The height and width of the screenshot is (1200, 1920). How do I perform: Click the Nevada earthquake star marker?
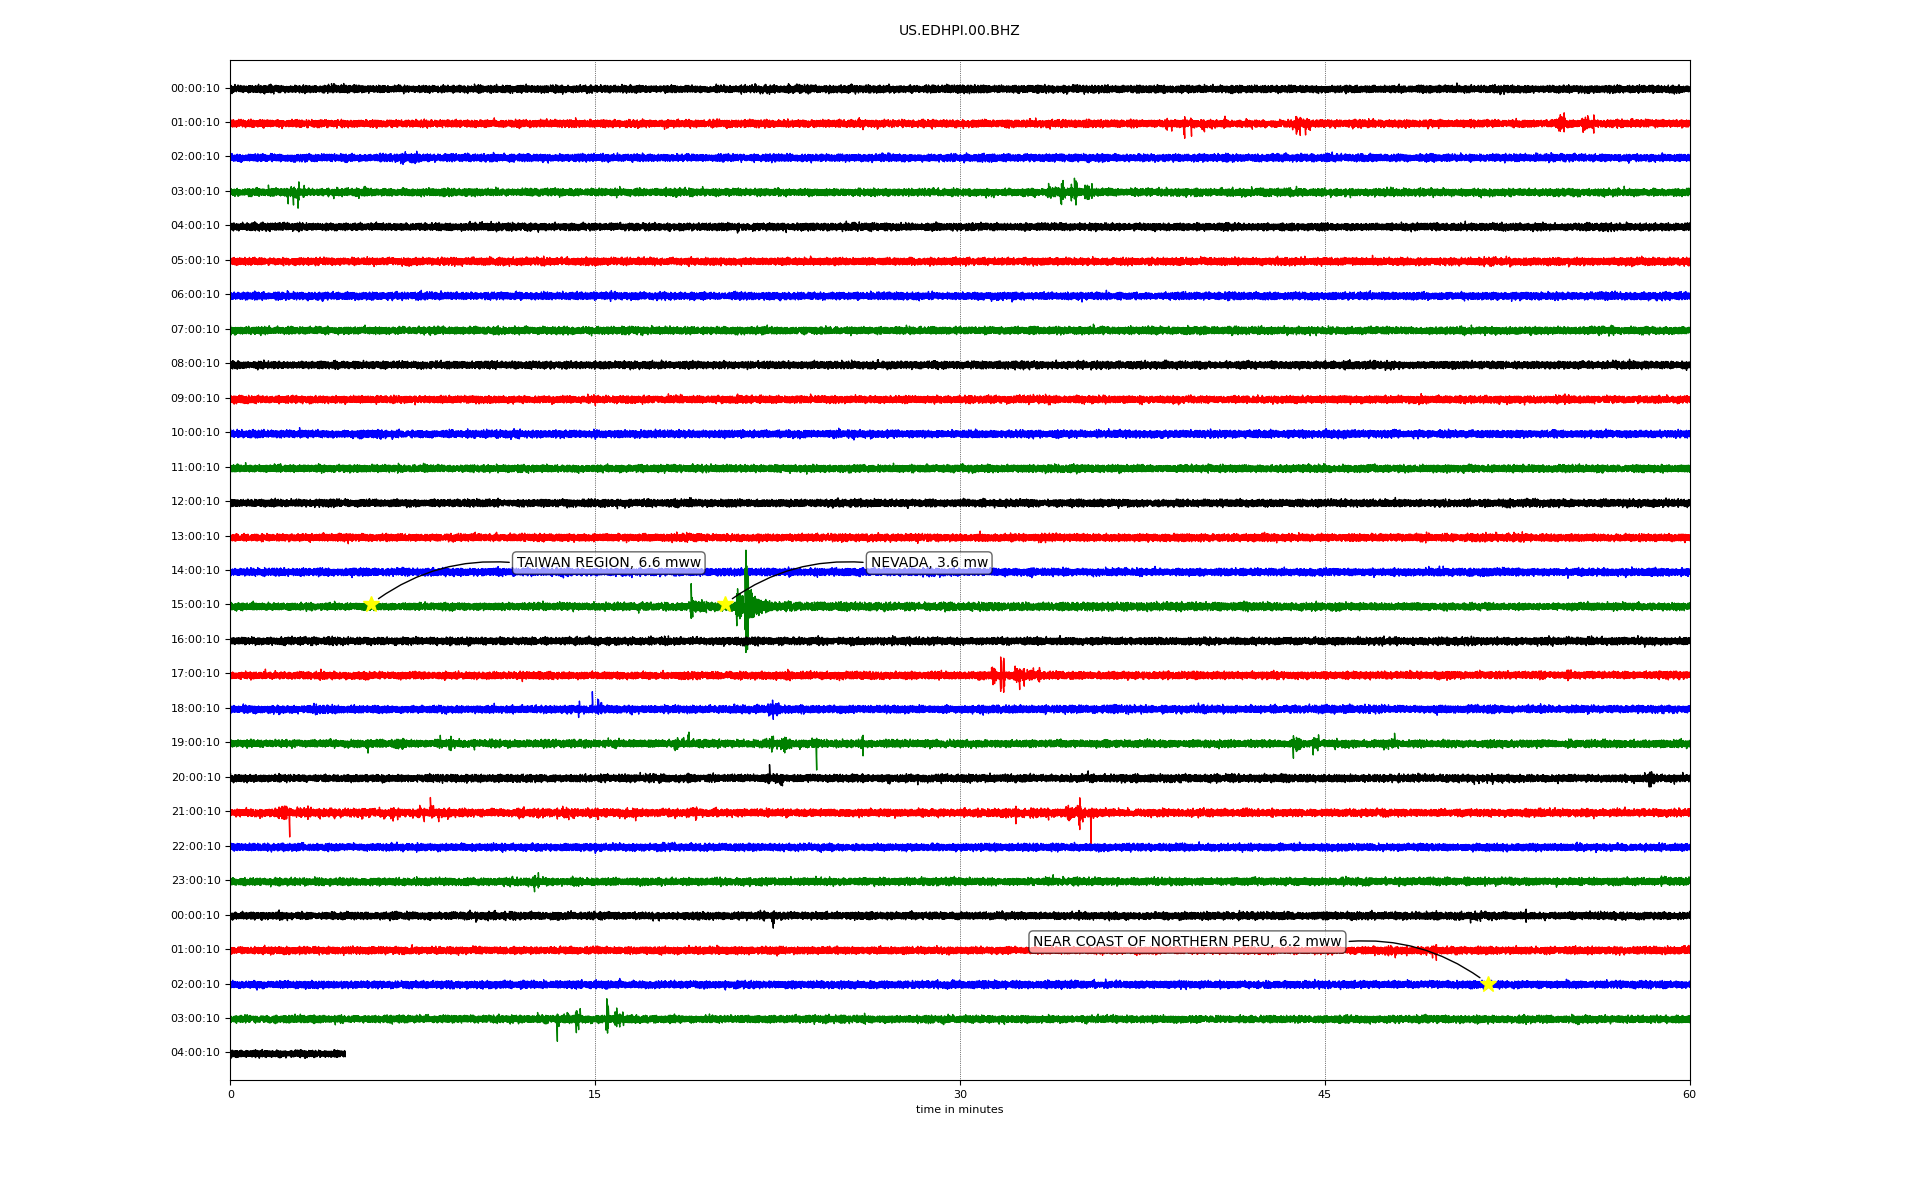725,604
